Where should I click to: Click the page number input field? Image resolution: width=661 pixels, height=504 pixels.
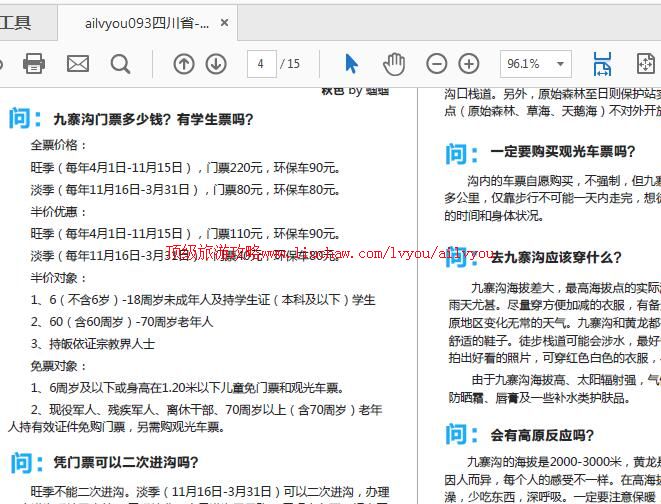tap(261, 64)
